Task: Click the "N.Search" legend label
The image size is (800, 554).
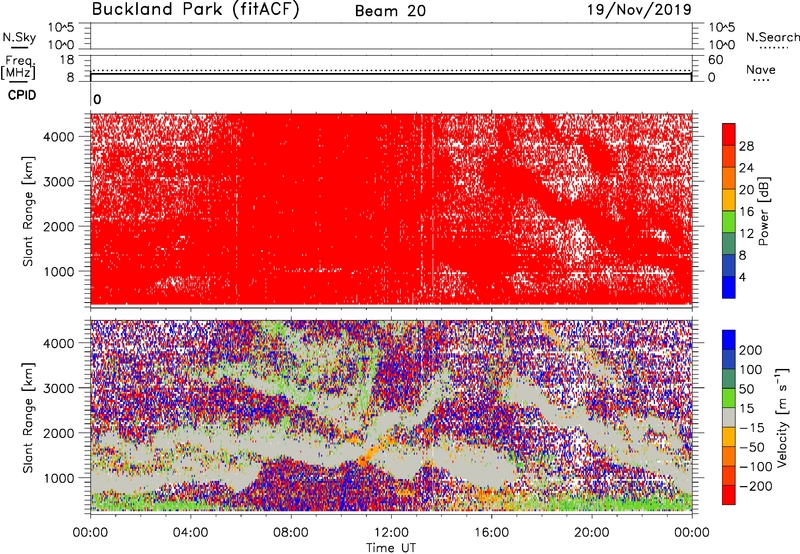Action: coord(773,37)
